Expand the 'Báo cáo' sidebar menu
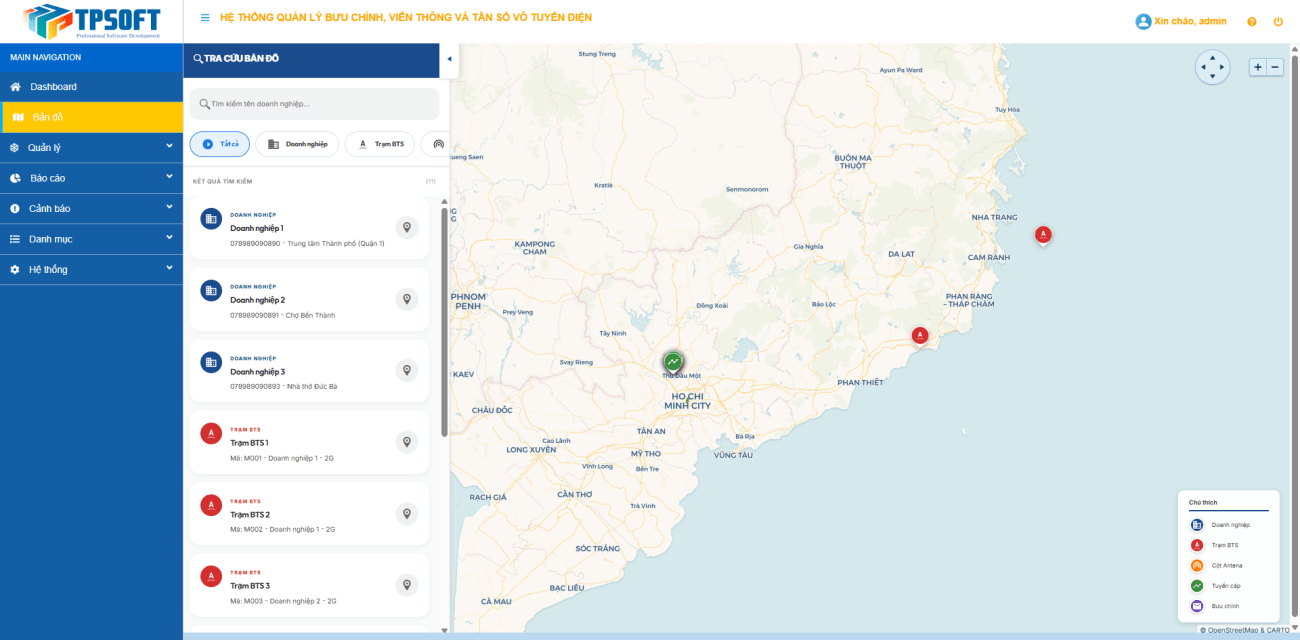This screenshot has width=1300, height=640. coord(91,178)
